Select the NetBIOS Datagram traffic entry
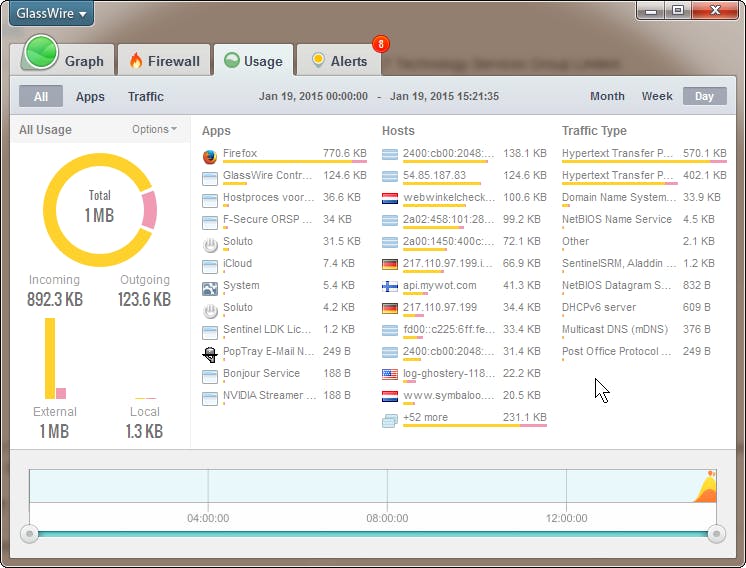 click(644, 286)
